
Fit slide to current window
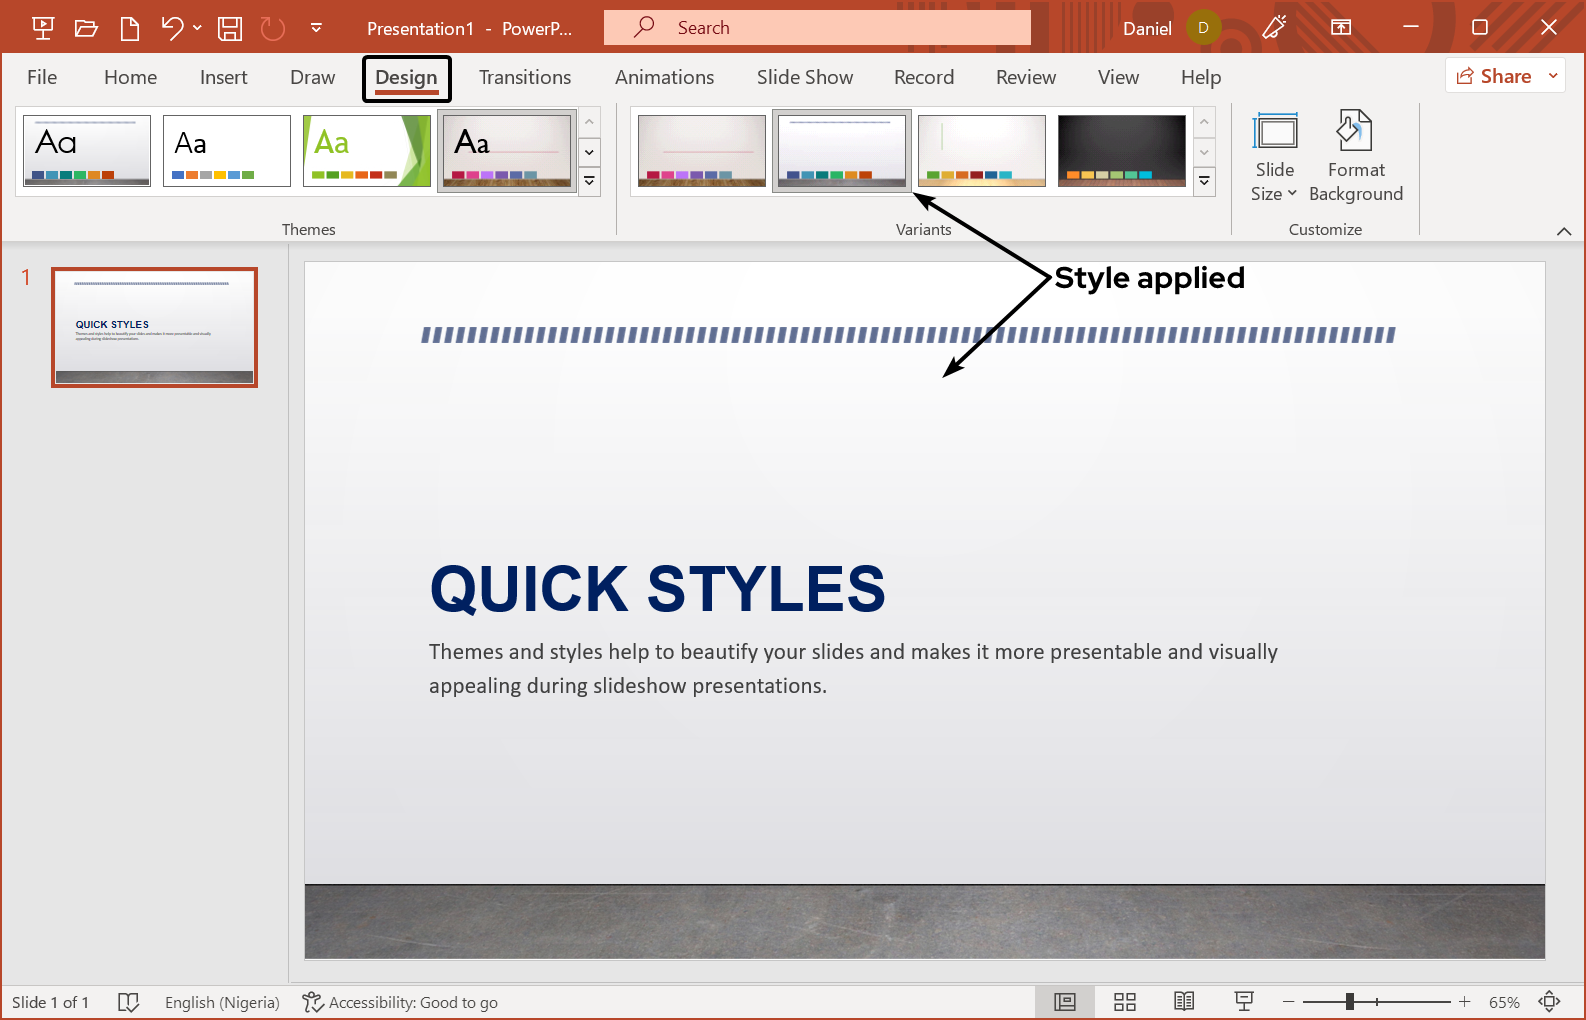tap(1550, 1002)
